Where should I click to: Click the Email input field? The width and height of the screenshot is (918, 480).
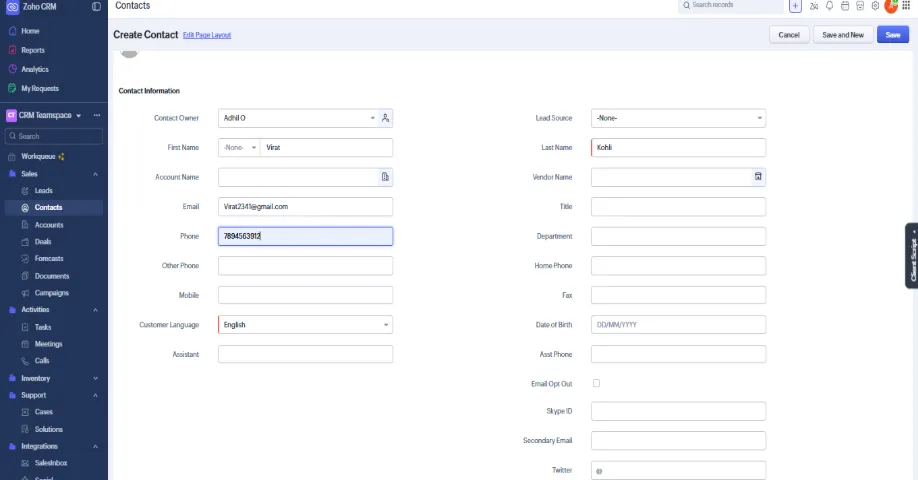(305, 207)
